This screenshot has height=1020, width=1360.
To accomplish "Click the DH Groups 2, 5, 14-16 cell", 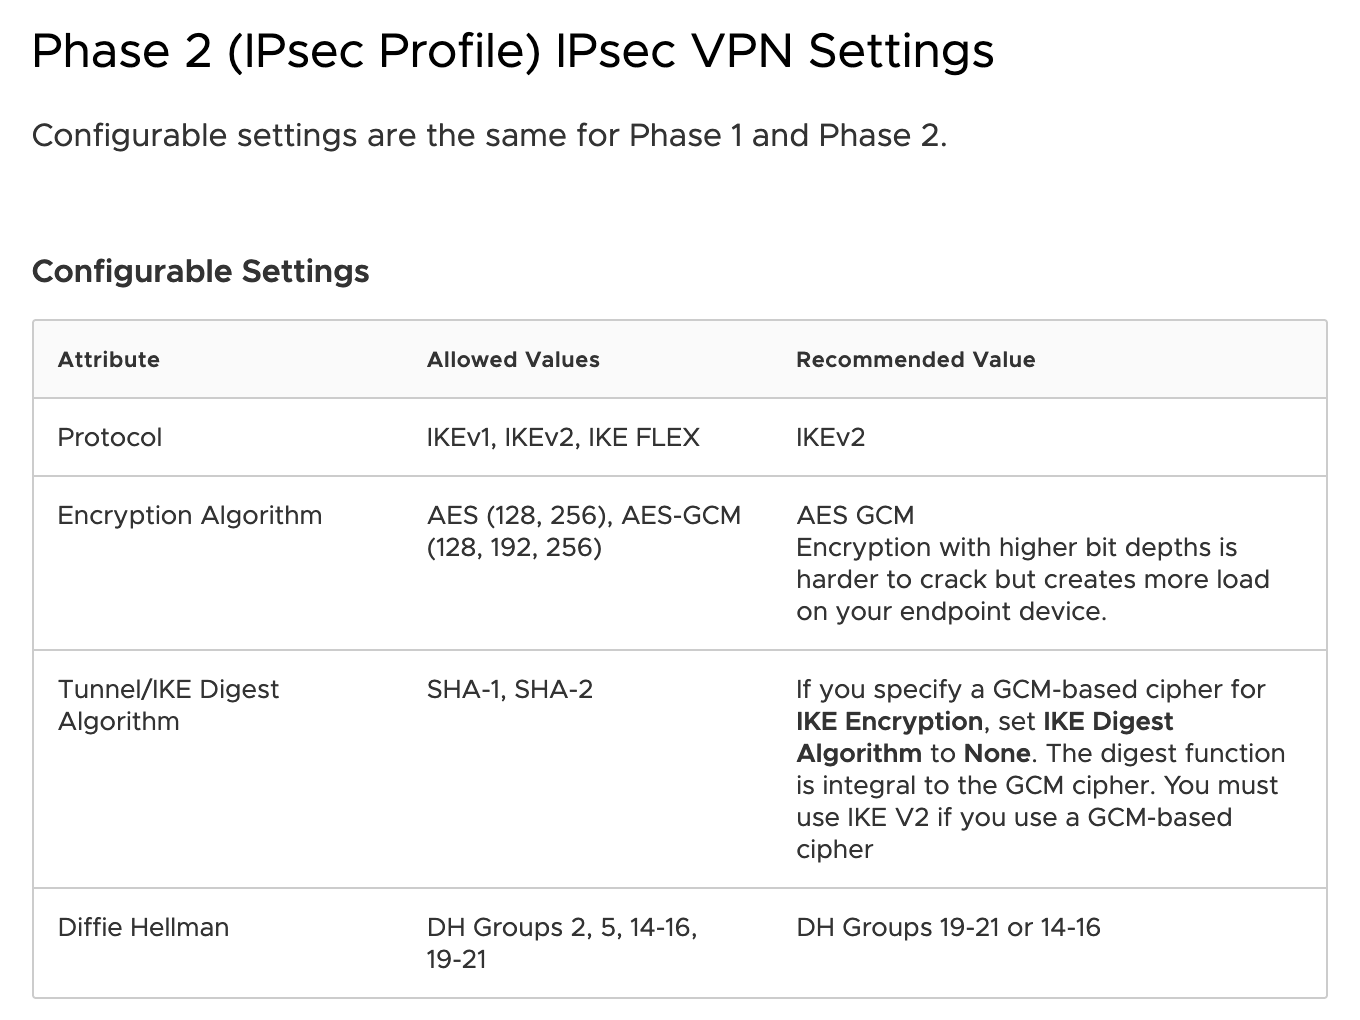I will click(x=562, y=943).
